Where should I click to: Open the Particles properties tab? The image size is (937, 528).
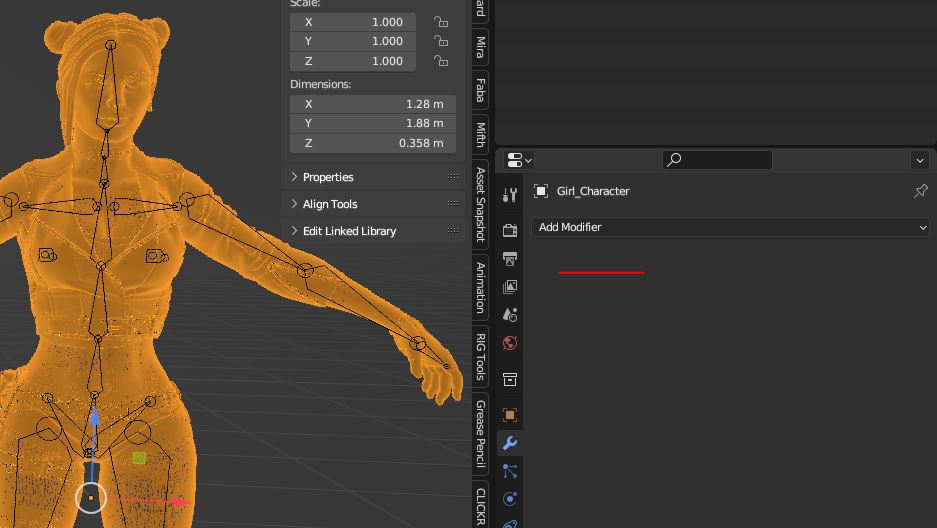510,471
